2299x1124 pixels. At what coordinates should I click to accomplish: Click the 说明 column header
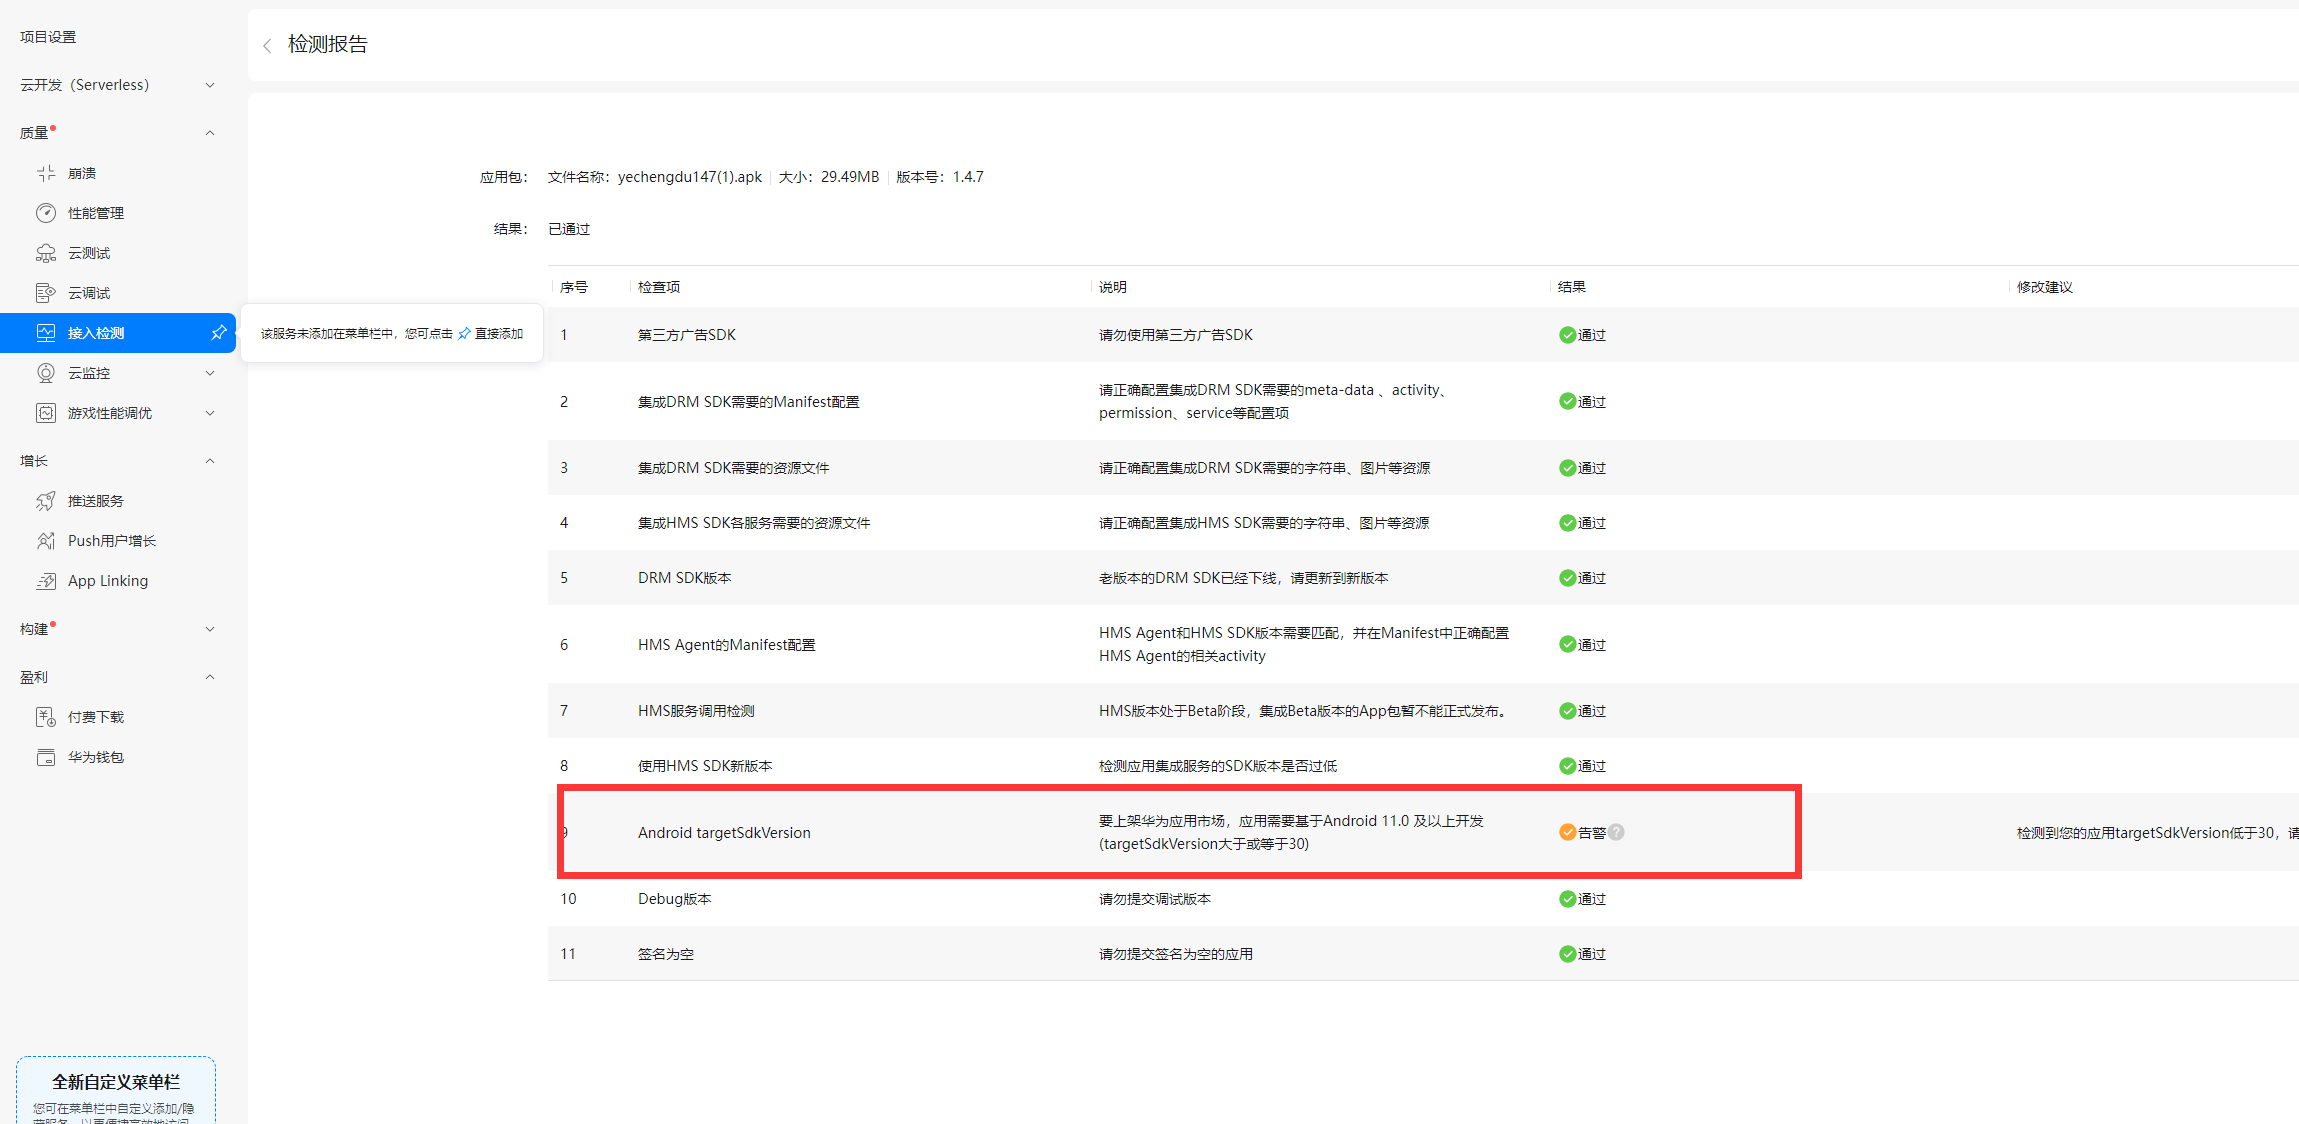click(x=1113, y=287)
